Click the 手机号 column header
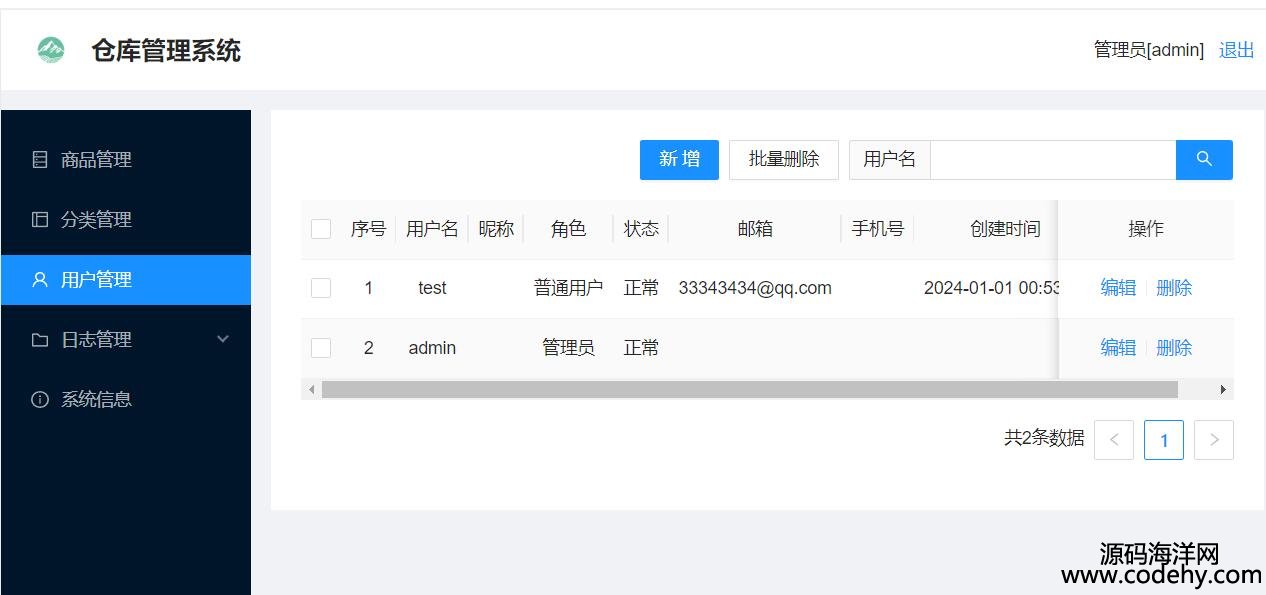This screenshot has width=1266, height=595. (877, 229)
